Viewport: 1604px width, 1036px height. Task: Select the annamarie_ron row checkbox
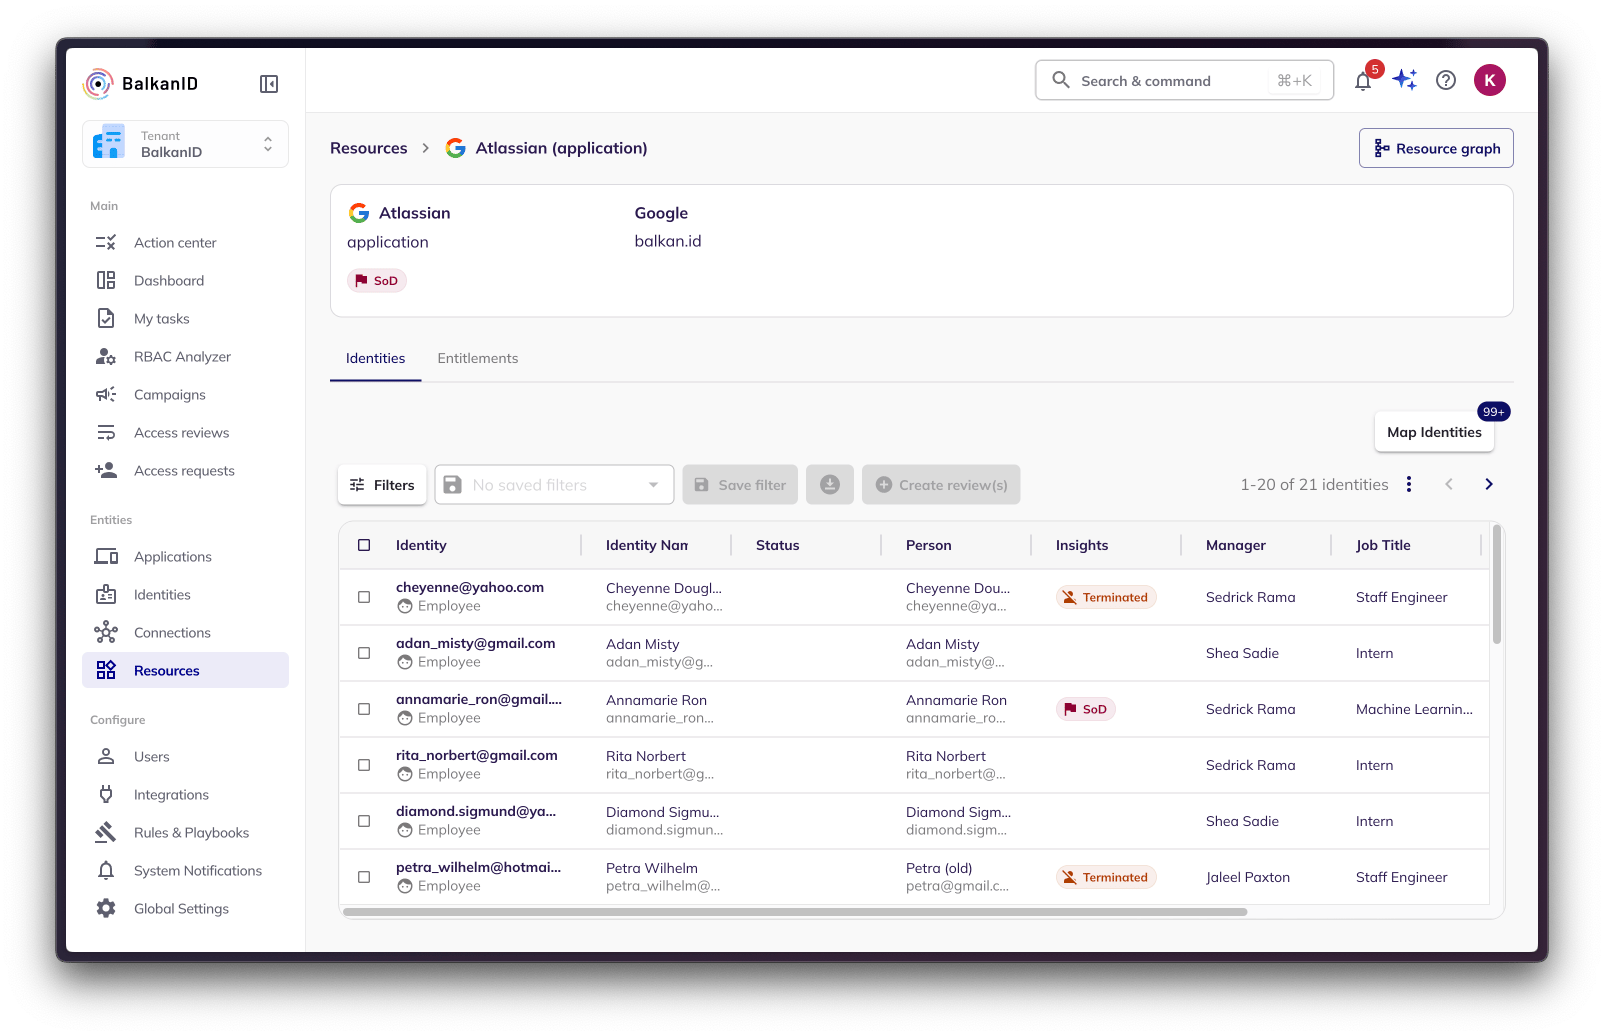click(x=364, y=709)
